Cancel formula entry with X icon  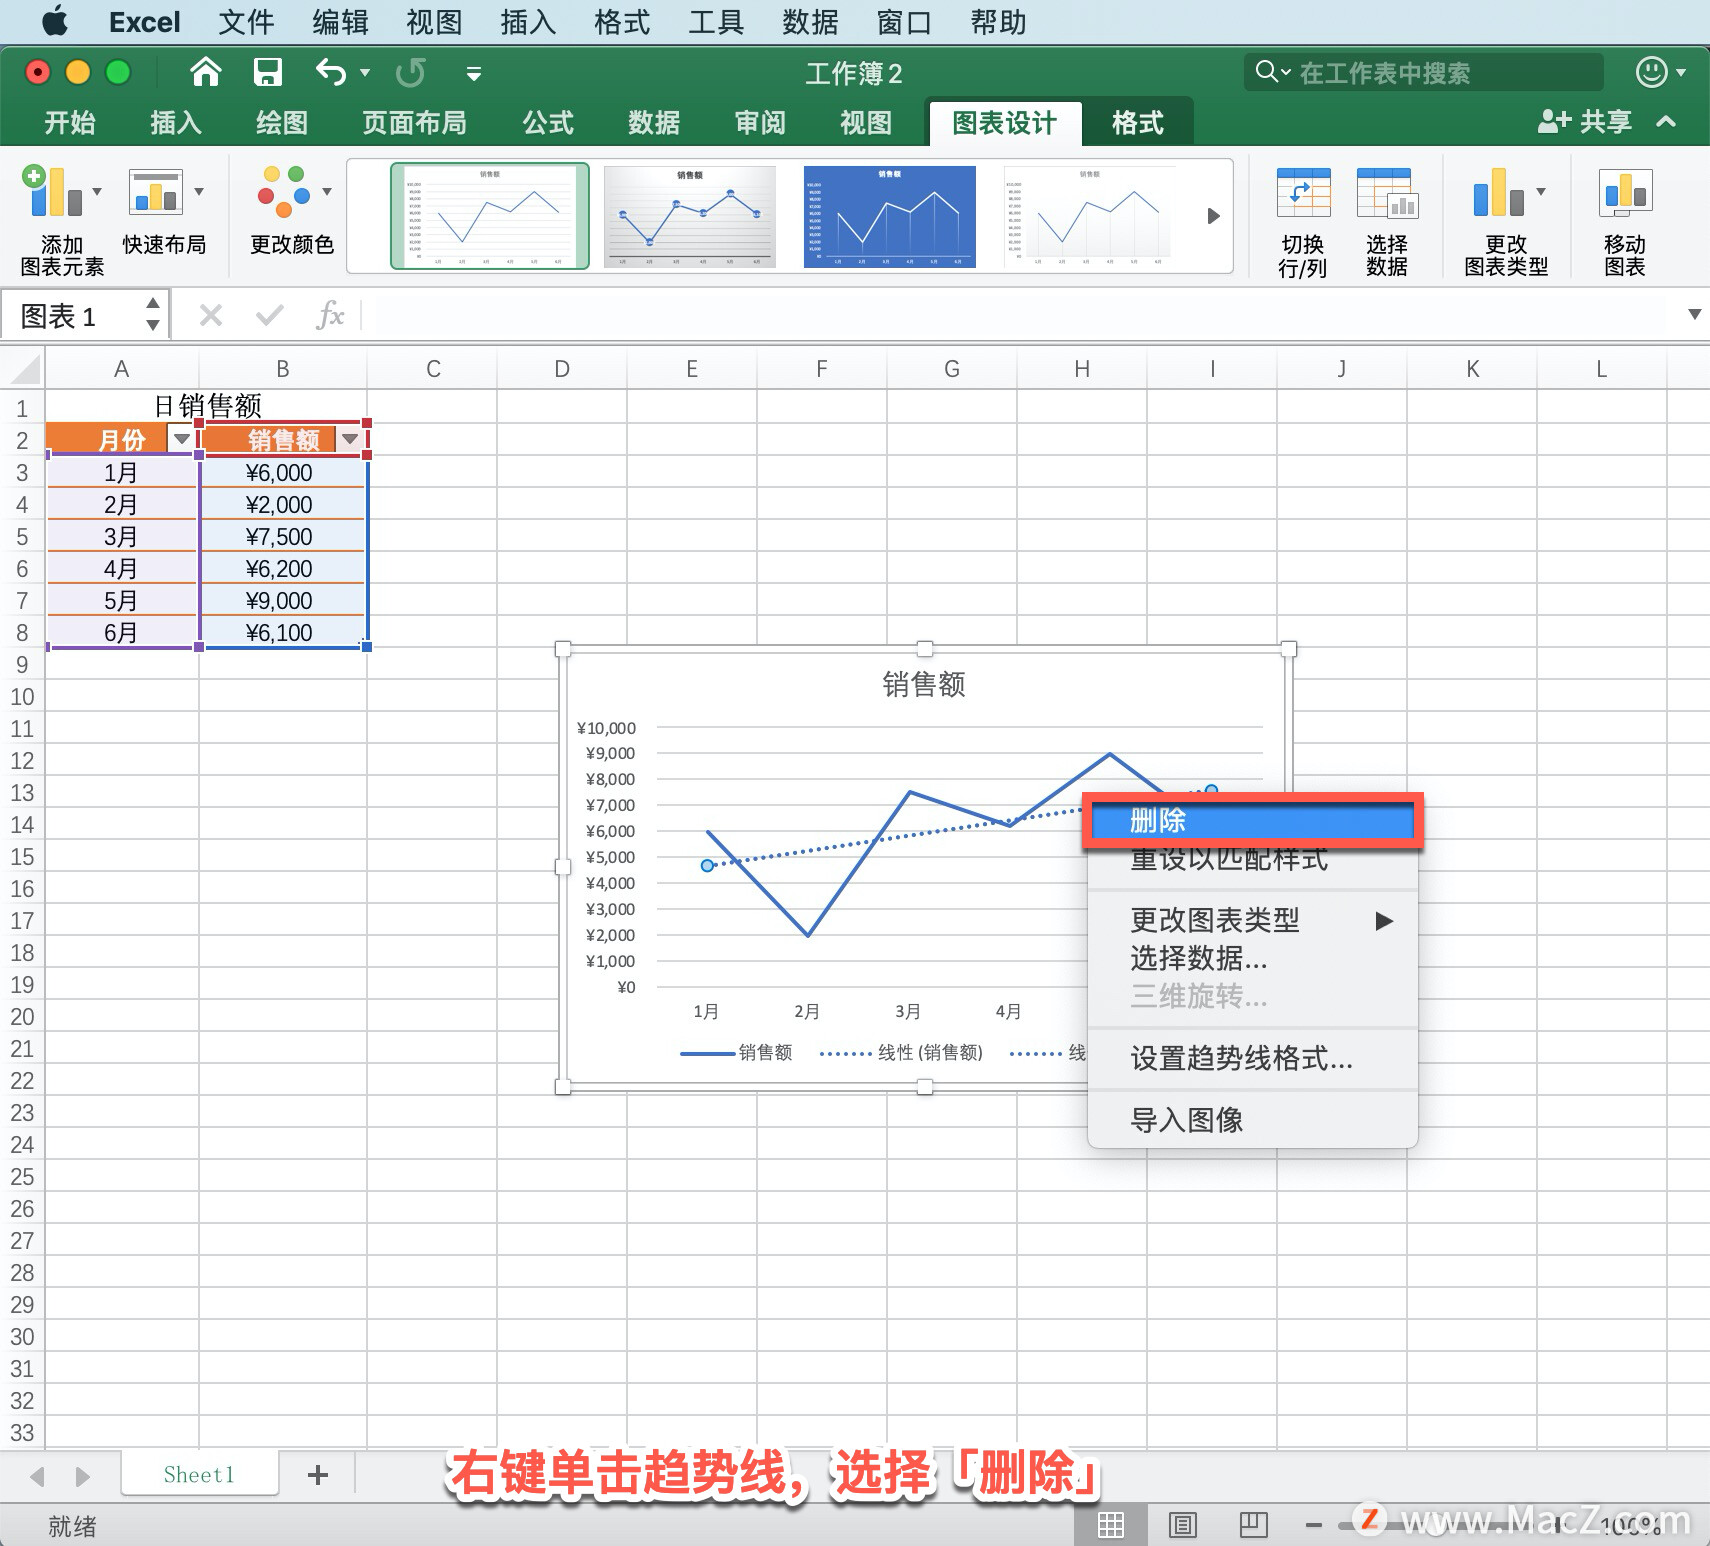tap(211, 316)
